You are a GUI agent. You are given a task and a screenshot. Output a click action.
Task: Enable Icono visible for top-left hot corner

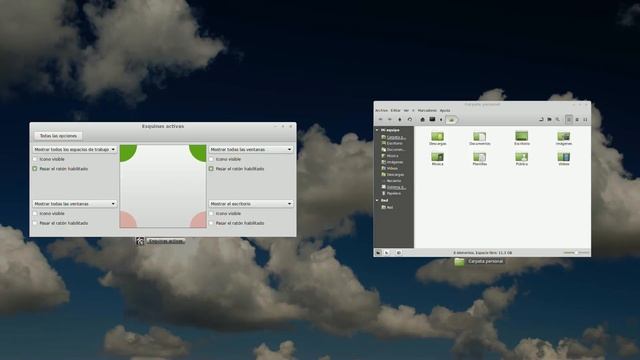pyautogui.click(x=35, y=159)
